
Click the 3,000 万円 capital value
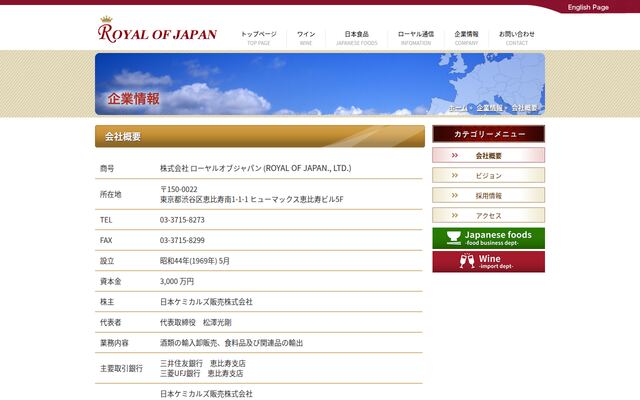(x=177, y=281)
